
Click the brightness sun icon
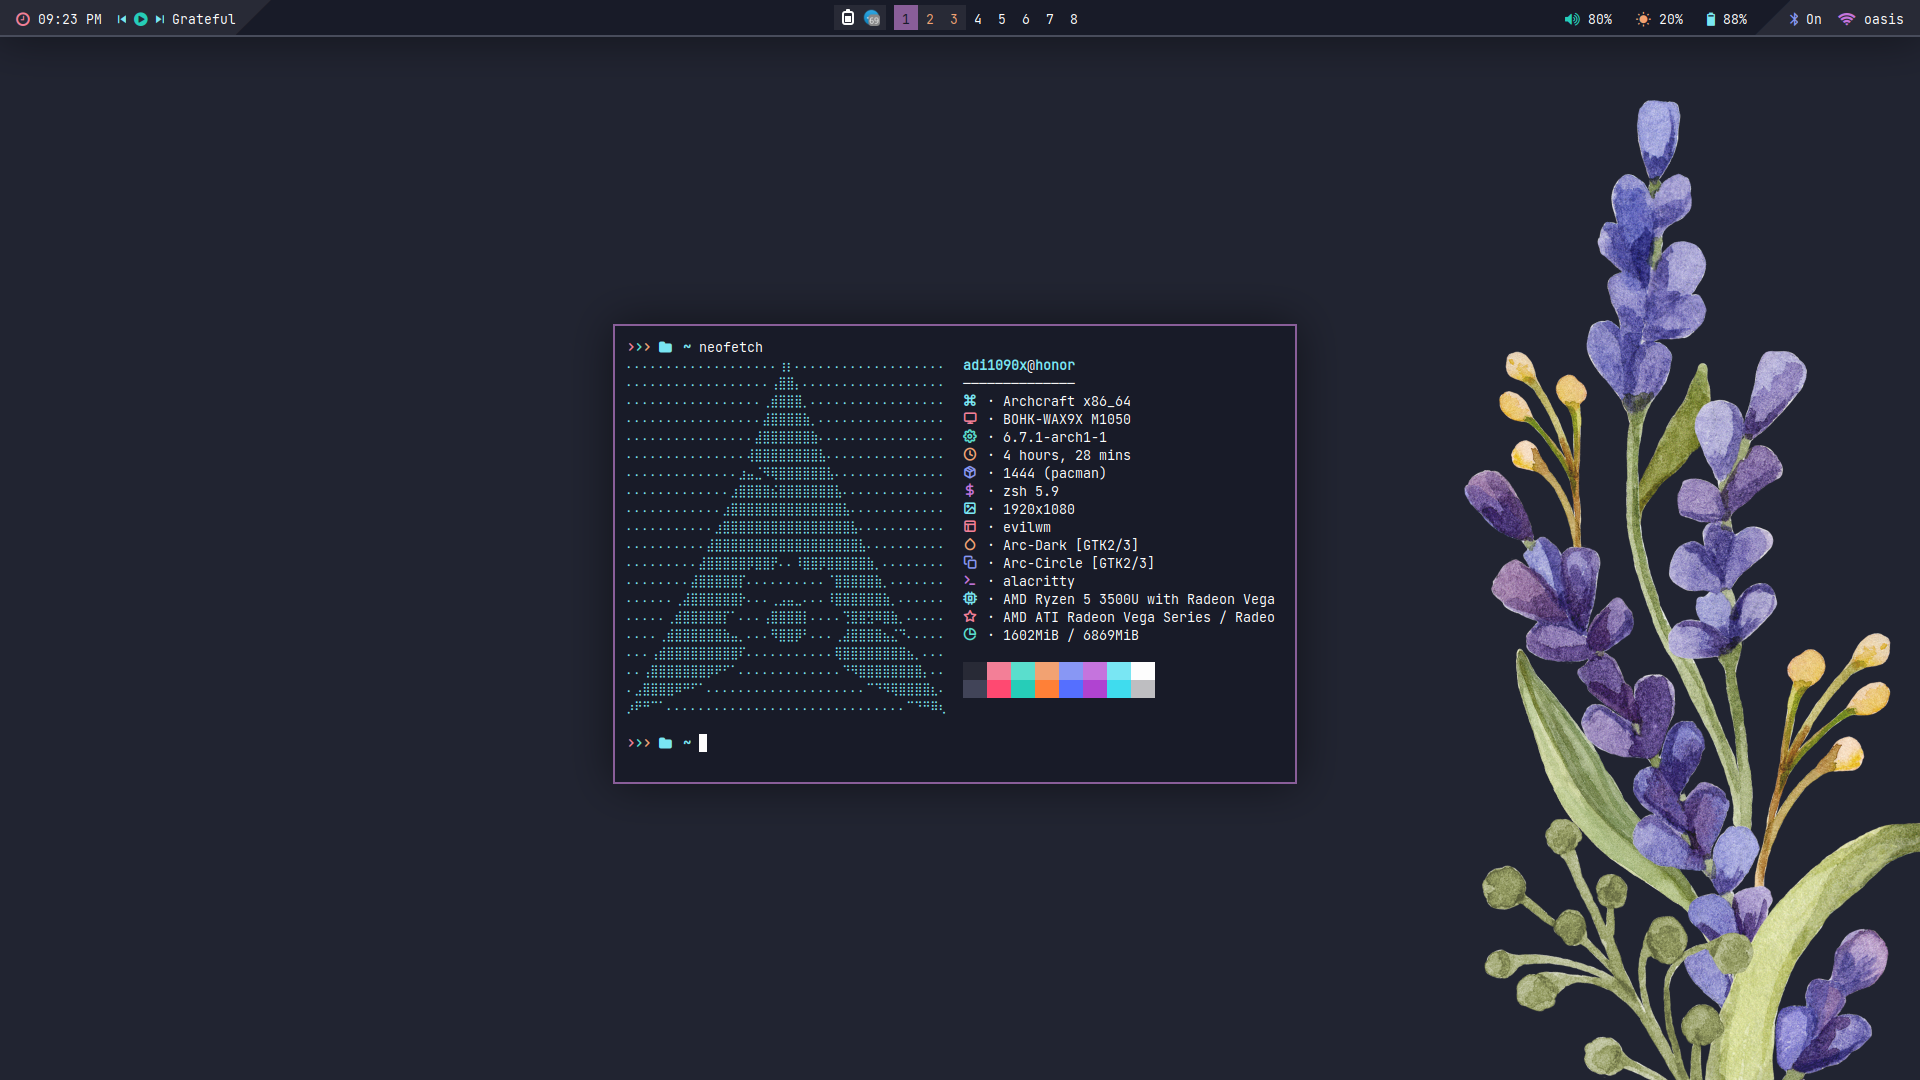(x=1643, y=19)
